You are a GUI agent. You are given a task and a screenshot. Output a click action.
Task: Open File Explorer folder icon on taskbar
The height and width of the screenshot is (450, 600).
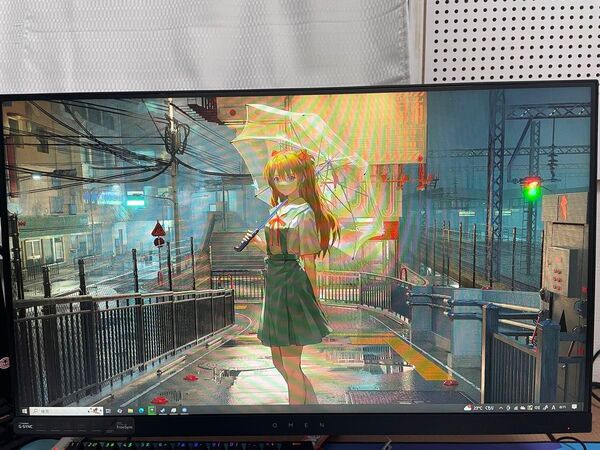point(130,411)
